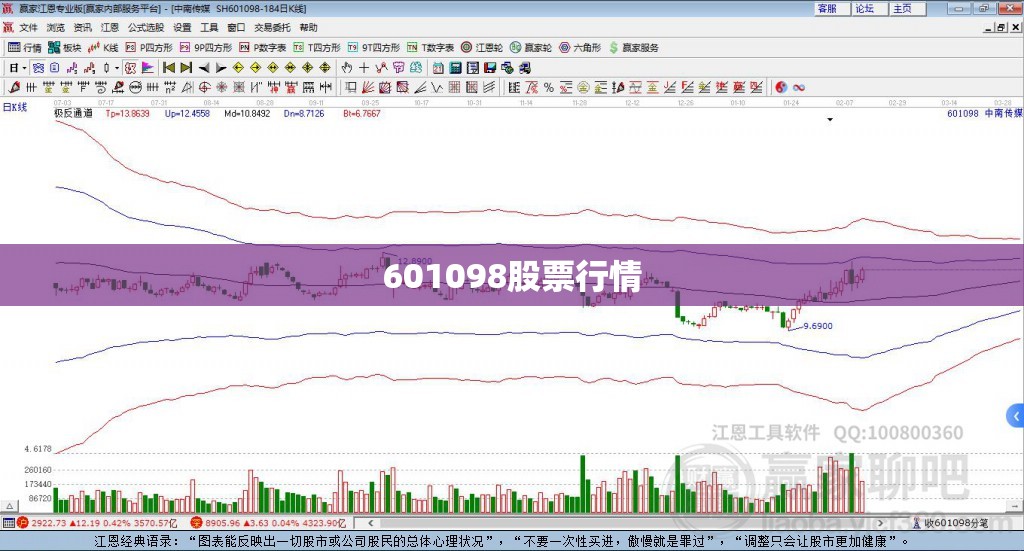Click the 日K线 label
Image resolution: width=1024 pixels, height=551 pixels.
pos(14,107)
